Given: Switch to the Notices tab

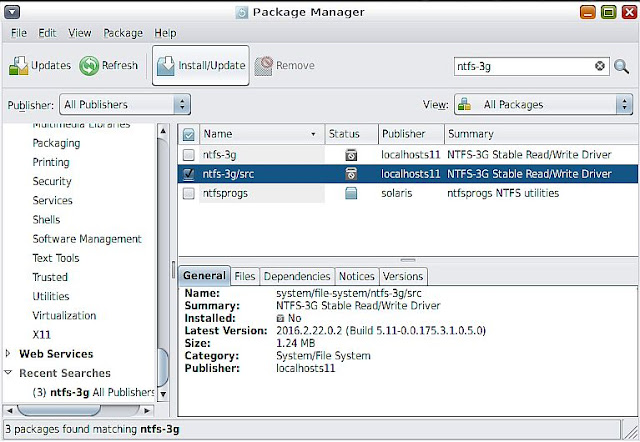Looking at the screenshot, I should 356,276.
